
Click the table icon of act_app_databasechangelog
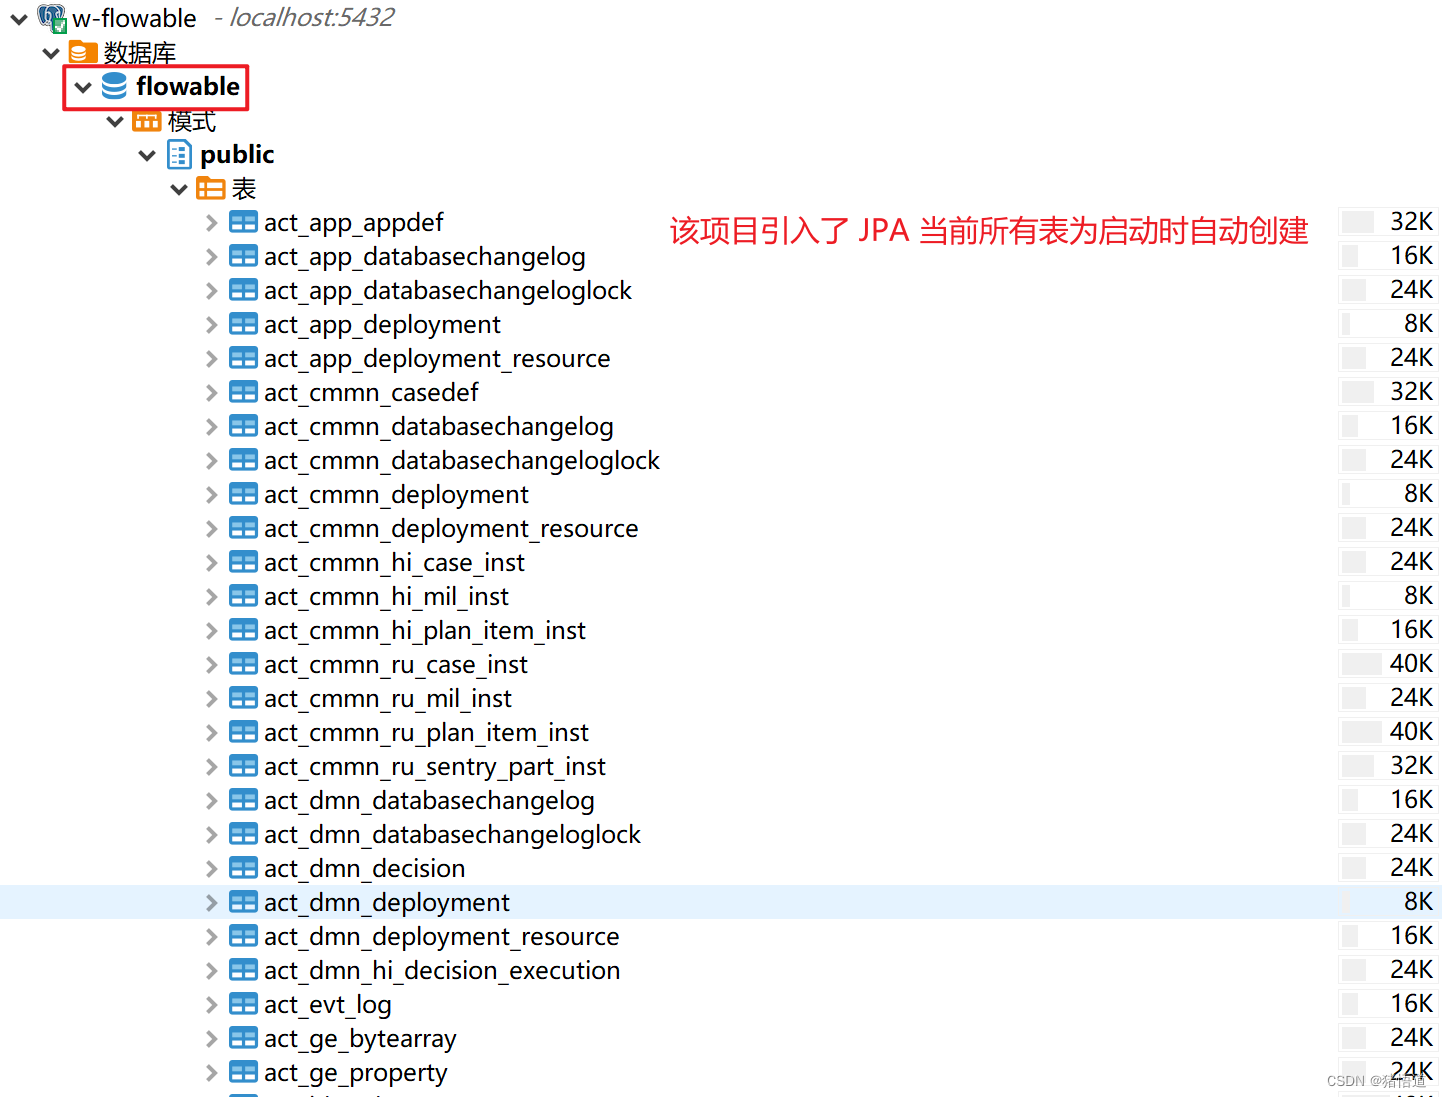(x=243, y=256)
